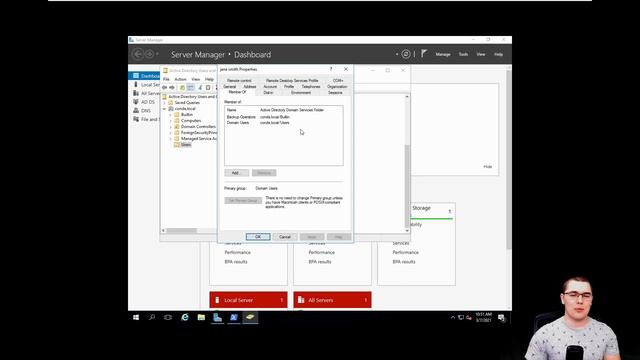
Task: Switch to Remote Desktop Services Profile tab
Action: 292,81
